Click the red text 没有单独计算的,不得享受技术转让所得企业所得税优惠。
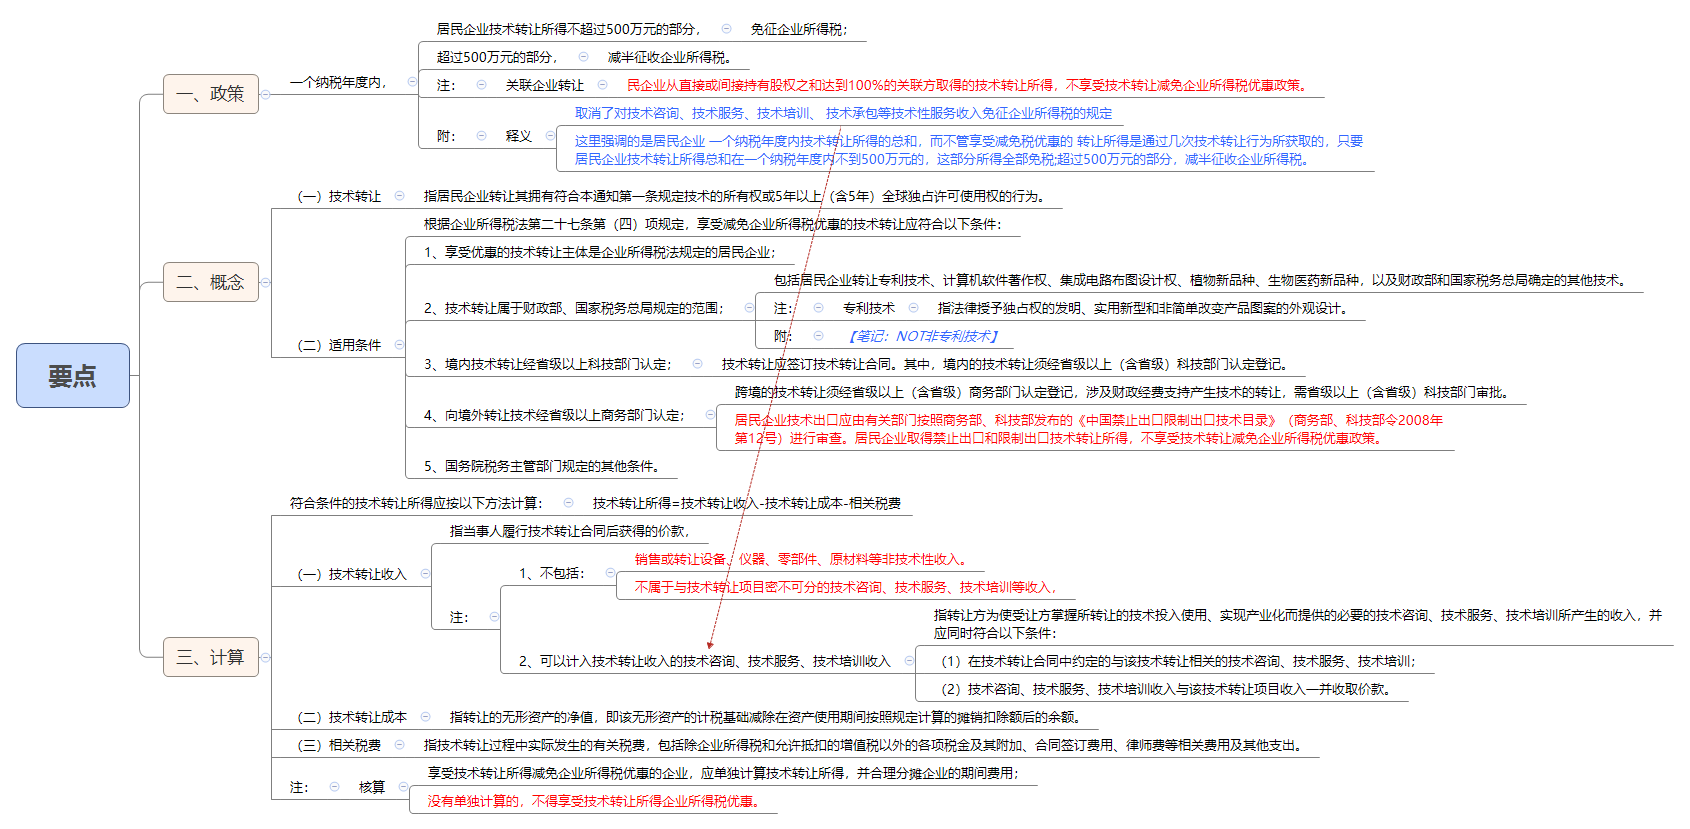Viewport: 1690px width, 829px height. point(595,801)
